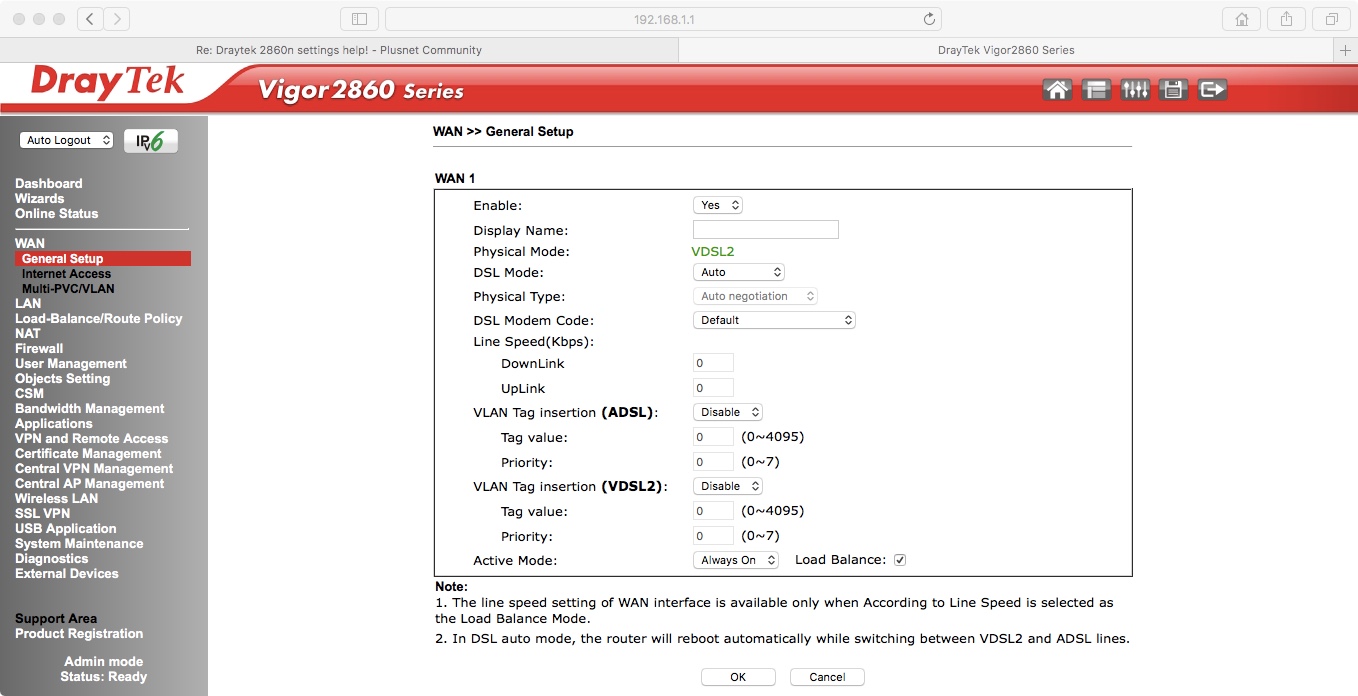Set Enable dropdown to No
The height and width of the screenshot is (696, 1358).
click(x=717, y=204)
